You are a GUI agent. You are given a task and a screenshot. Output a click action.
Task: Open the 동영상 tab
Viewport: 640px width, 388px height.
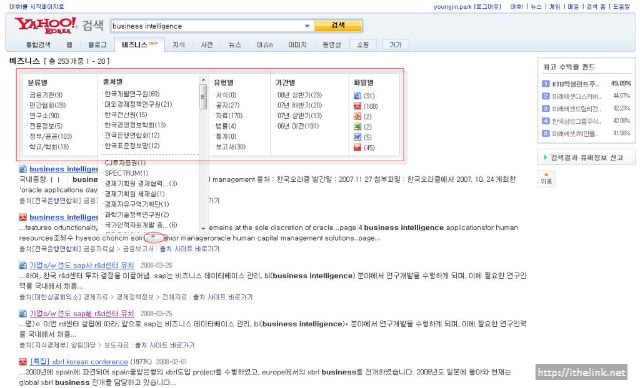pos(332,45)
